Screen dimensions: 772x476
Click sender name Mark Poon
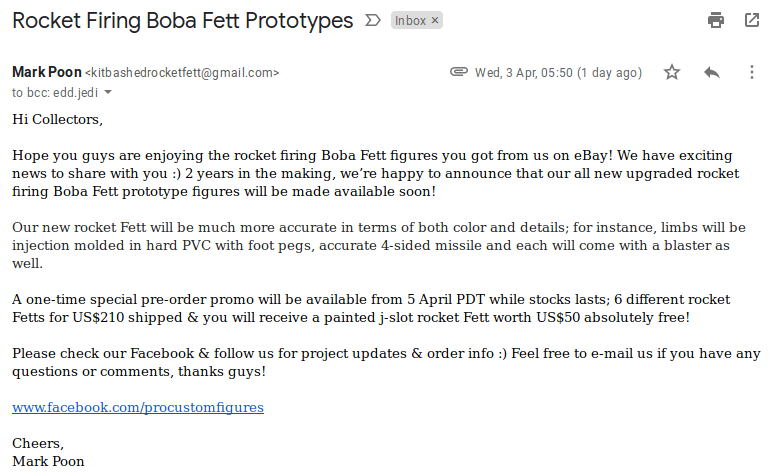coord(47,72)
